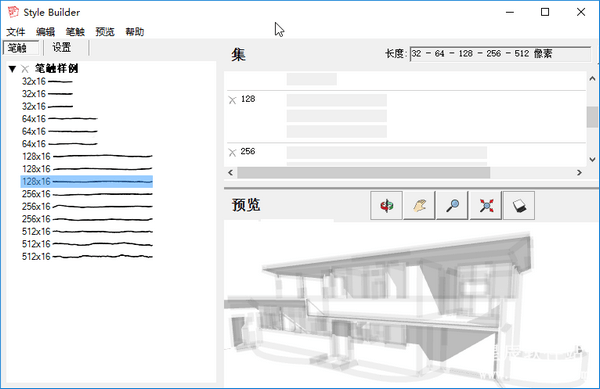Open the 文件 menu
Viewport: 600px width, 389px height.
(x=16, y=32)
